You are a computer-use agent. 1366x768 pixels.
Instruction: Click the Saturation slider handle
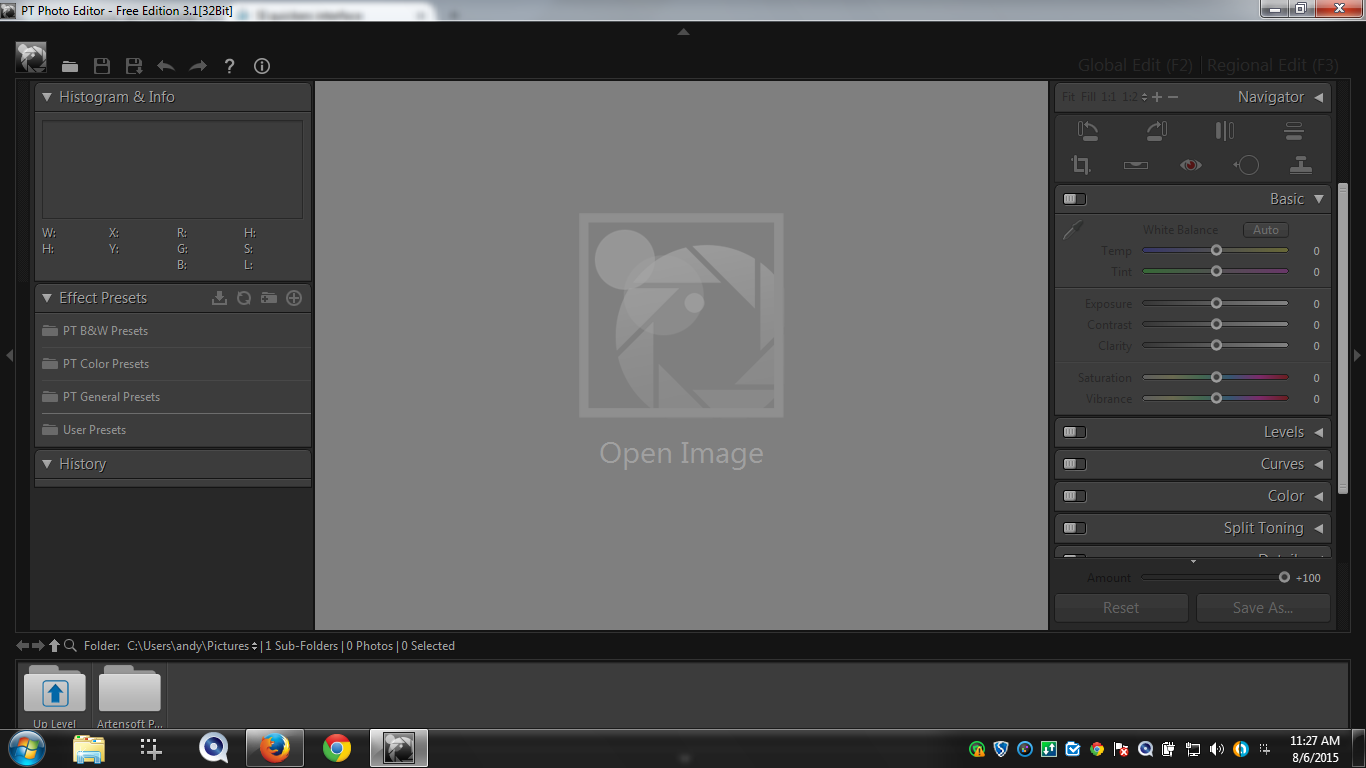1216,377
